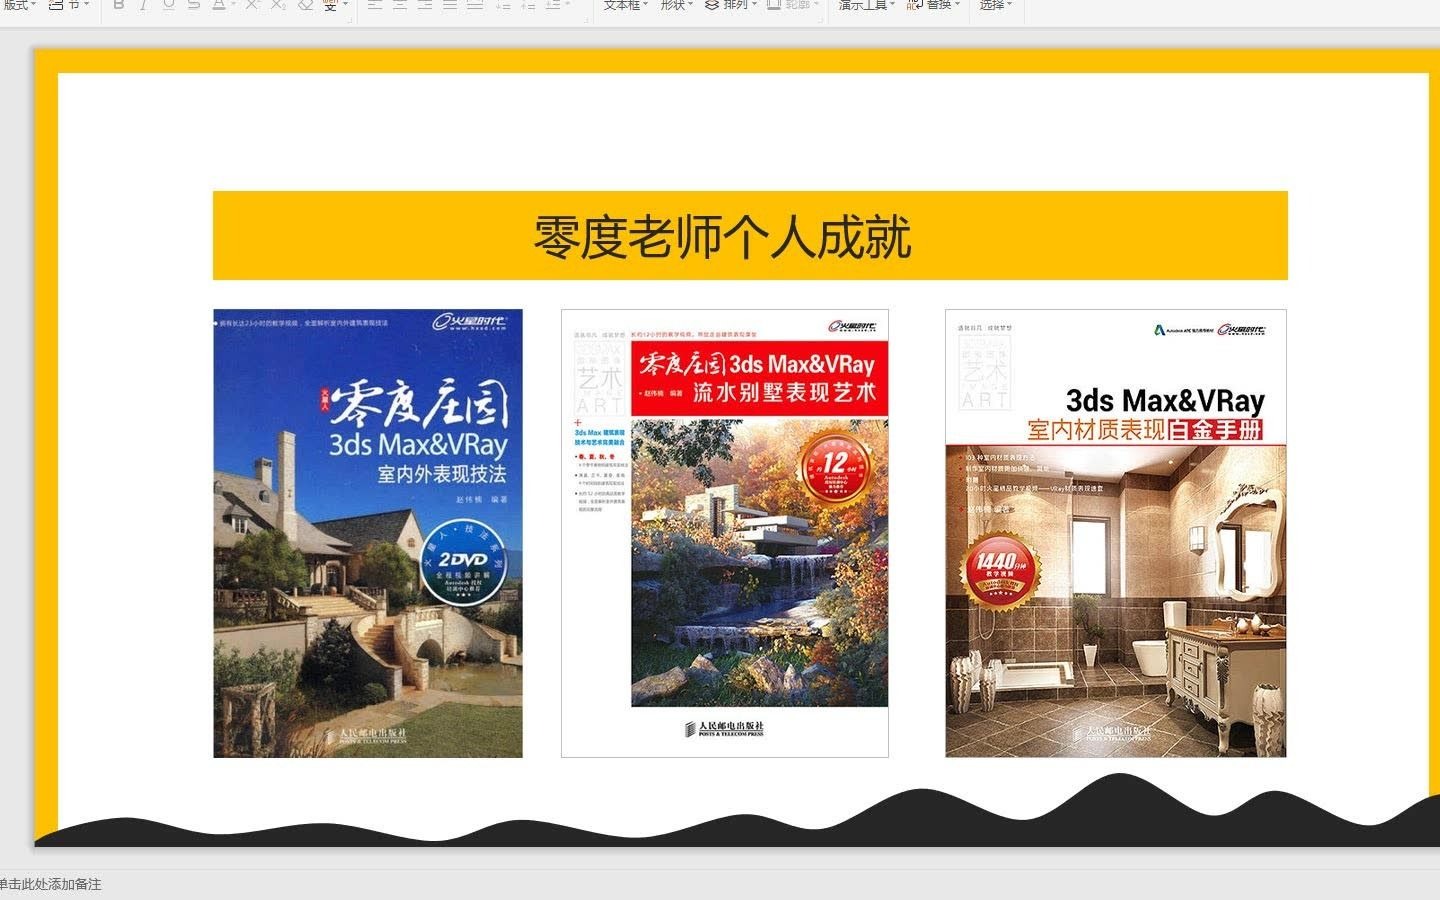The image size is (1440, 900).
Task: Clear formatting with the eraser icon
Action: click(305, 5)
